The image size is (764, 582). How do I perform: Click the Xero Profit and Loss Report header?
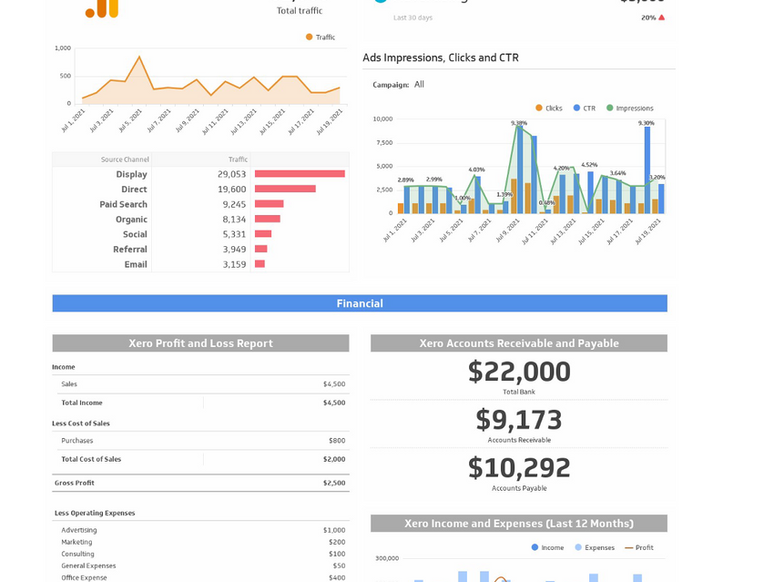pyautogui.click(x=201, y=343)
